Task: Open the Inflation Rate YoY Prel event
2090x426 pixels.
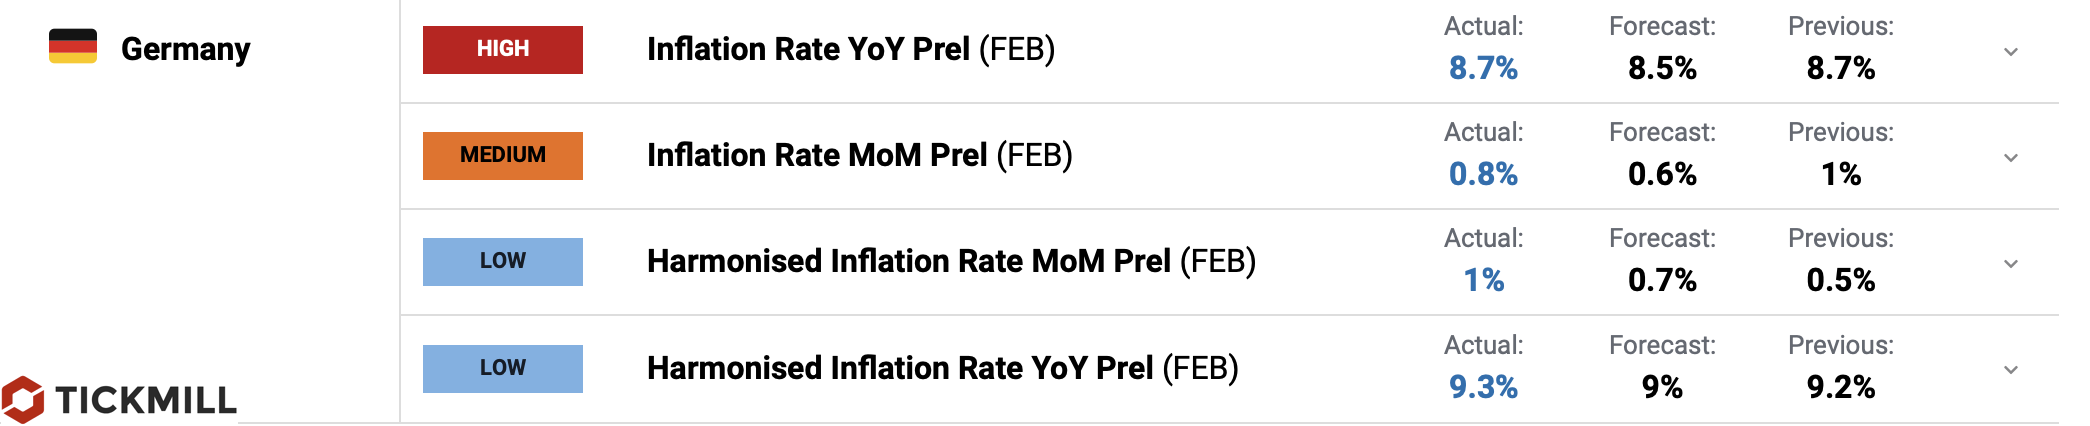Action: pyautogui.click(x=850, y=49)
